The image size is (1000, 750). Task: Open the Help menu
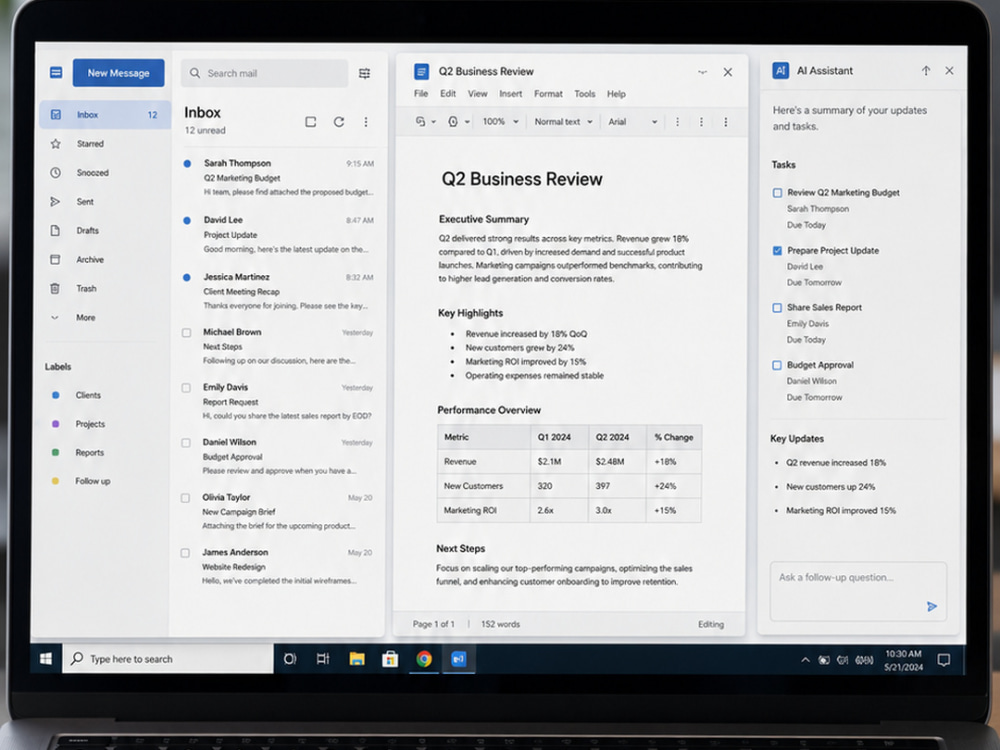click(616, 94)
